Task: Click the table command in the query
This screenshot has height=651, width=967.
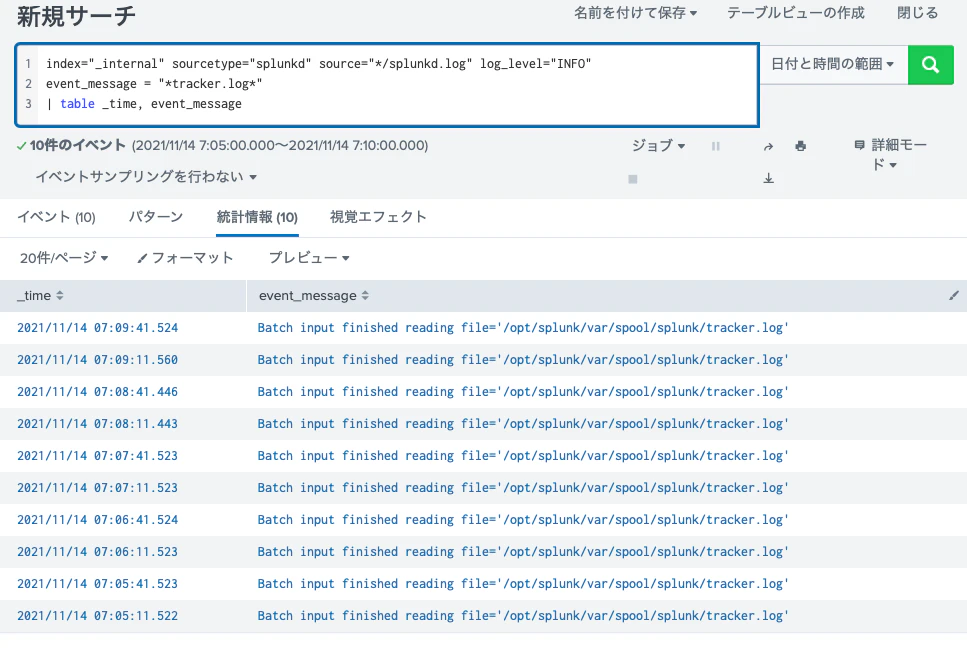Action: pyautogui.click(x=78, y=104)
